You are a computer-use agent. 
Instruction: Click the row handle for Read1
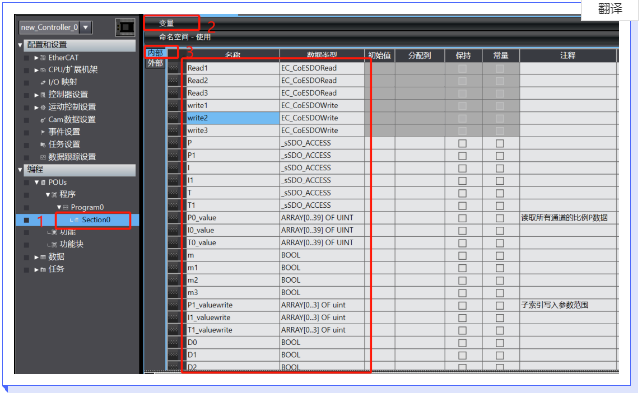[174, 68]
